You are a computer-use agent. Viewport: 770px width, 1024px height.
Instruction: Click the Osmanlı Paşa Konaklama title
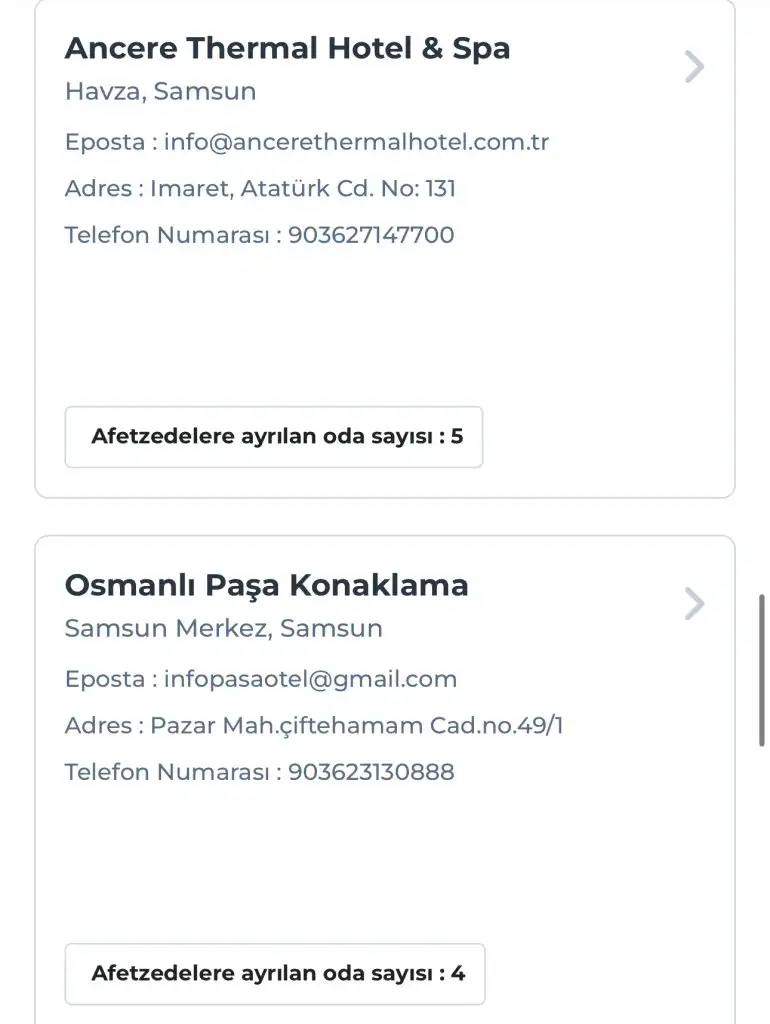pos(266,585)
